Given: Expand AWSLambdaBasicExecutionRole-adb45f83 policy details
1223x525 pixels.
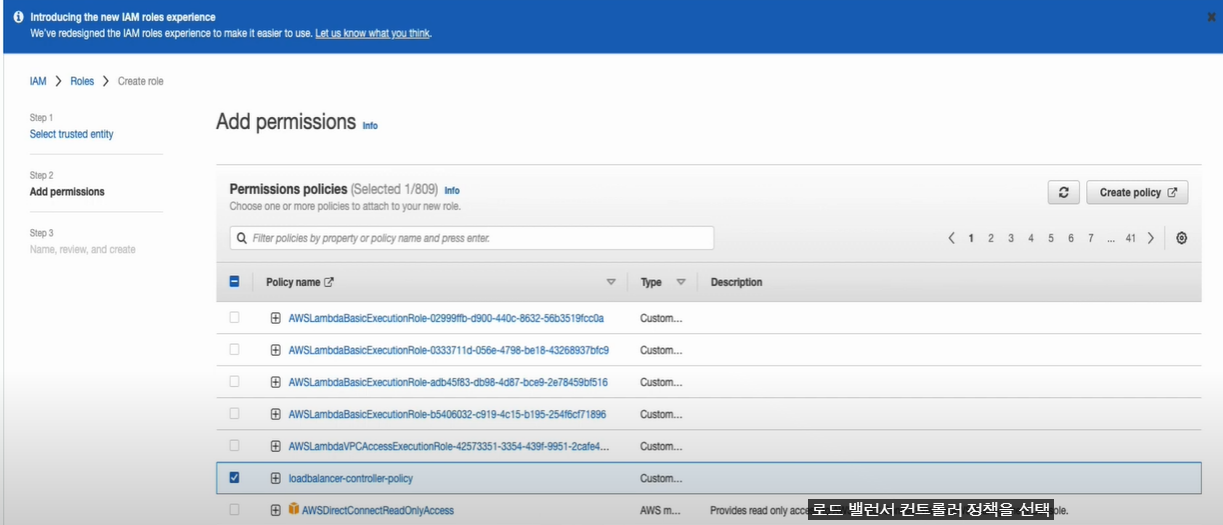Looking at the screenshot, I should click(x=276, y=382).
